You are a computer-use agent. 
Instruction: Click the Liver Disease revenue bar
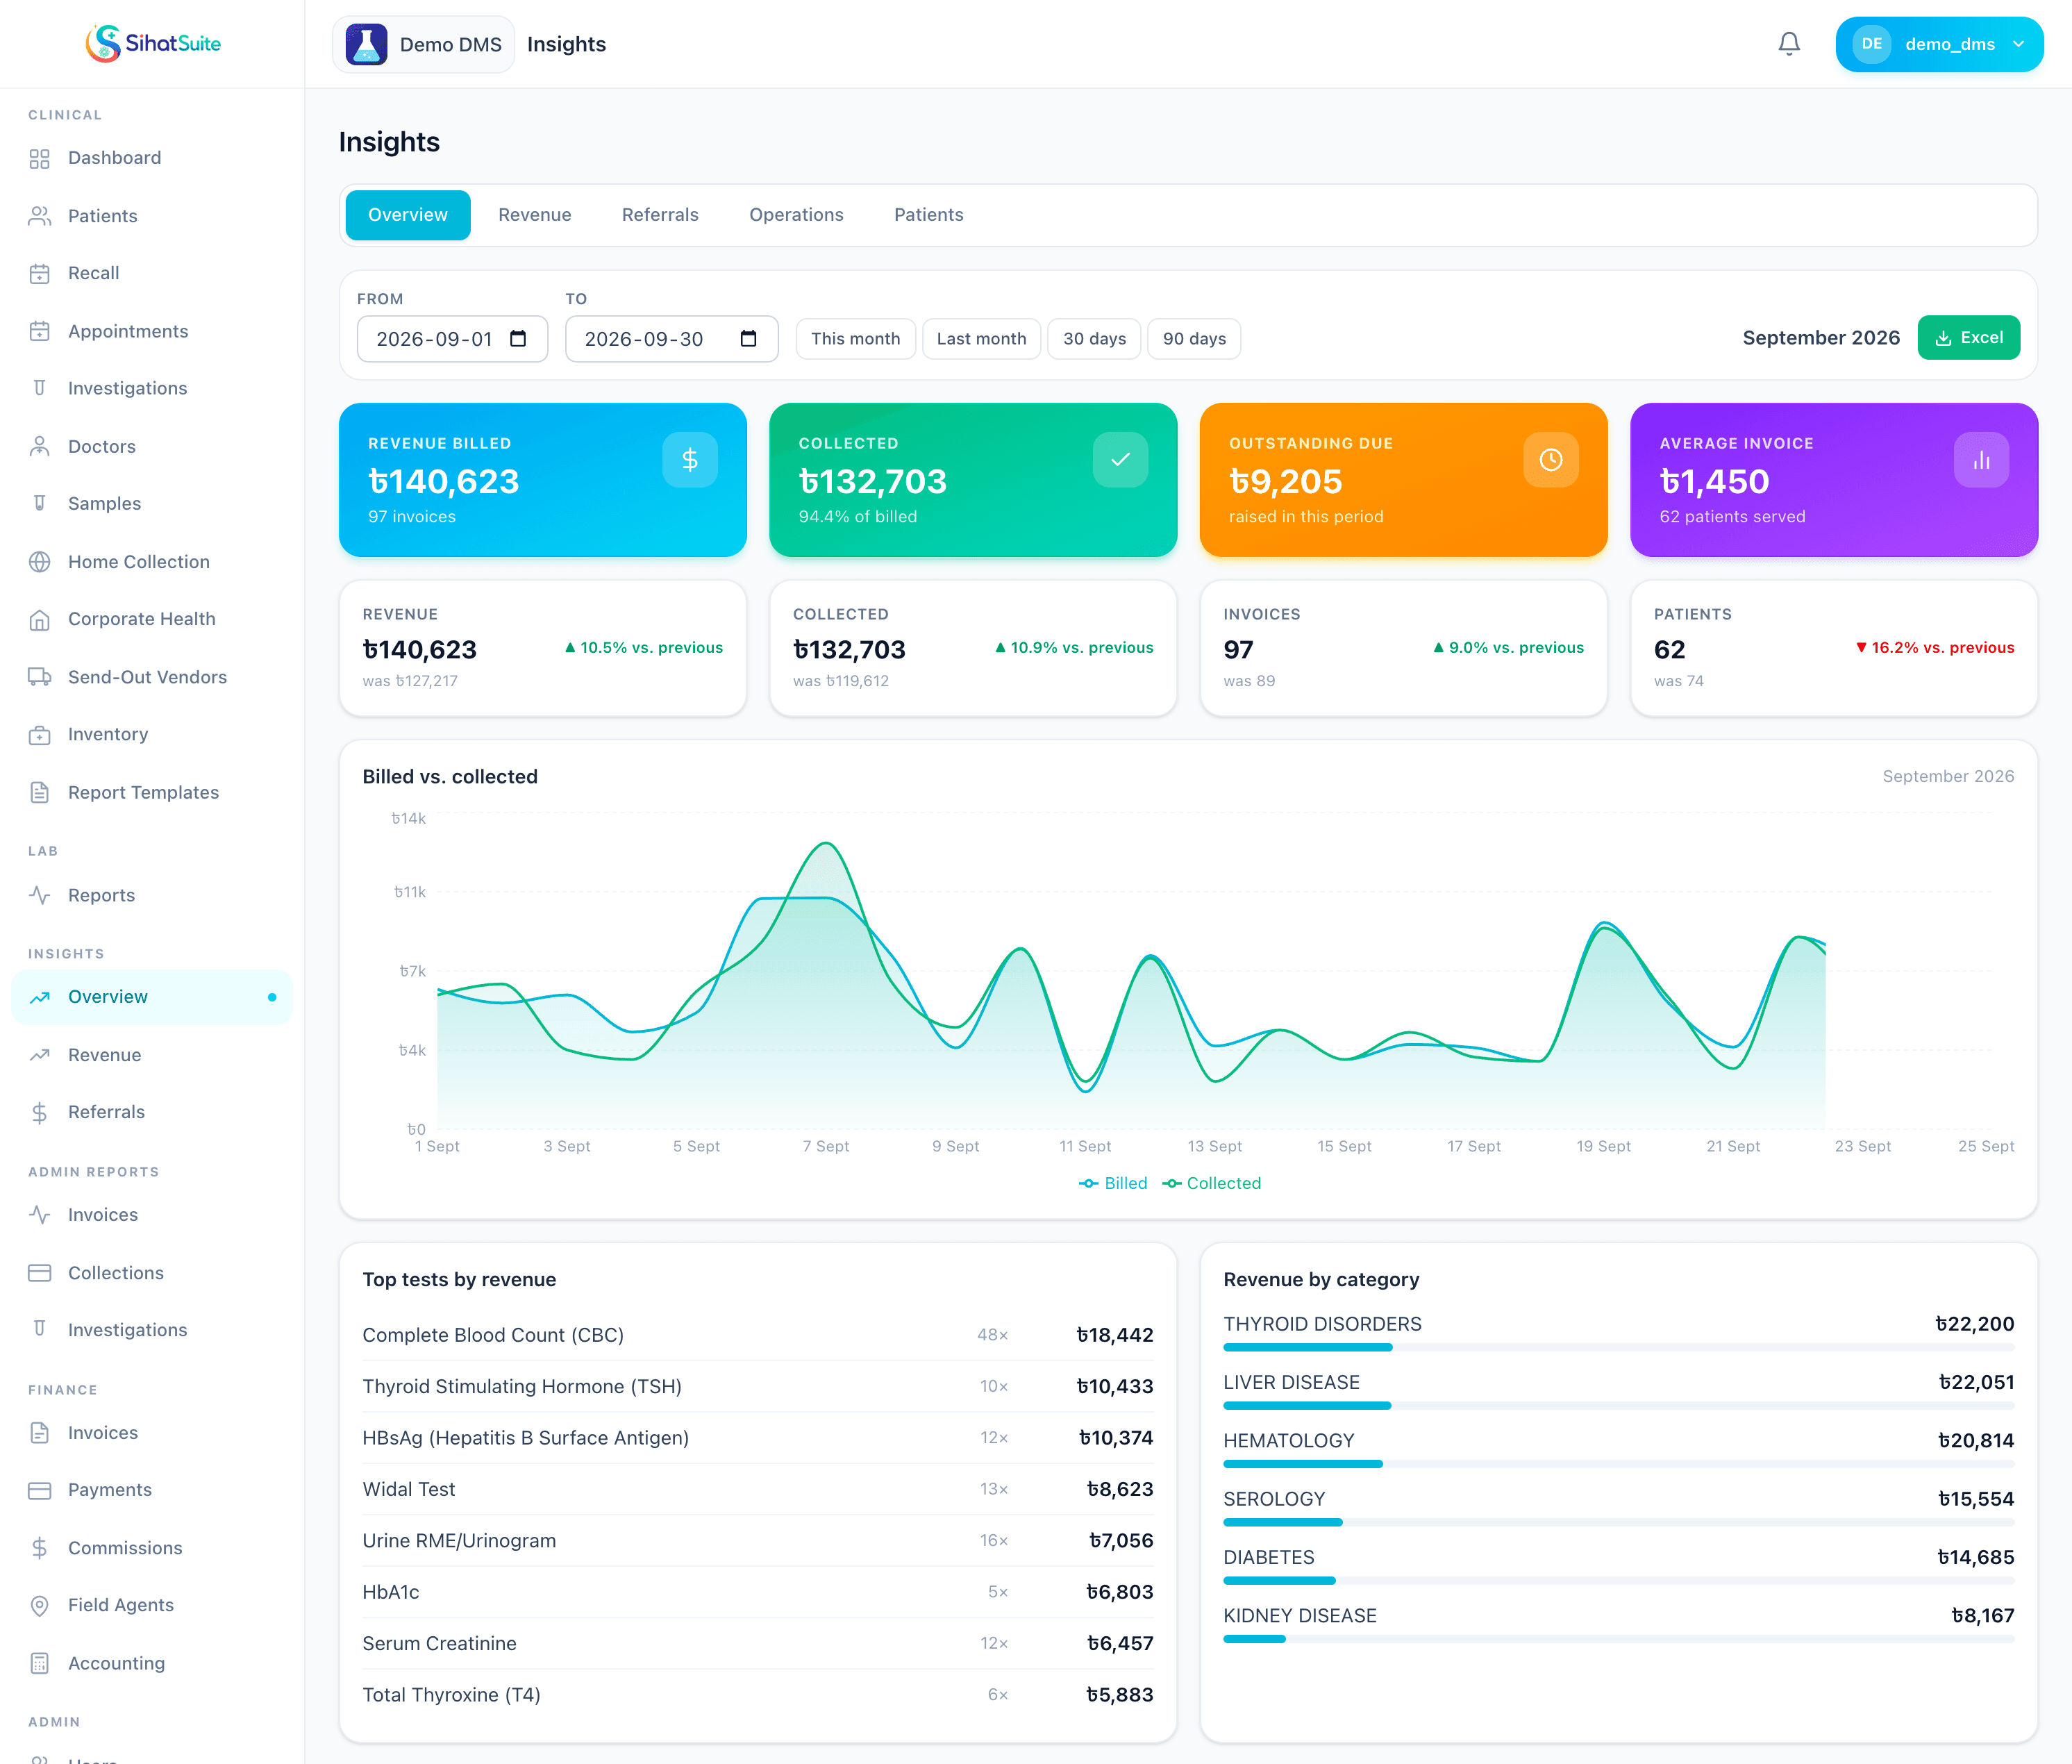click(1618, 1406)
